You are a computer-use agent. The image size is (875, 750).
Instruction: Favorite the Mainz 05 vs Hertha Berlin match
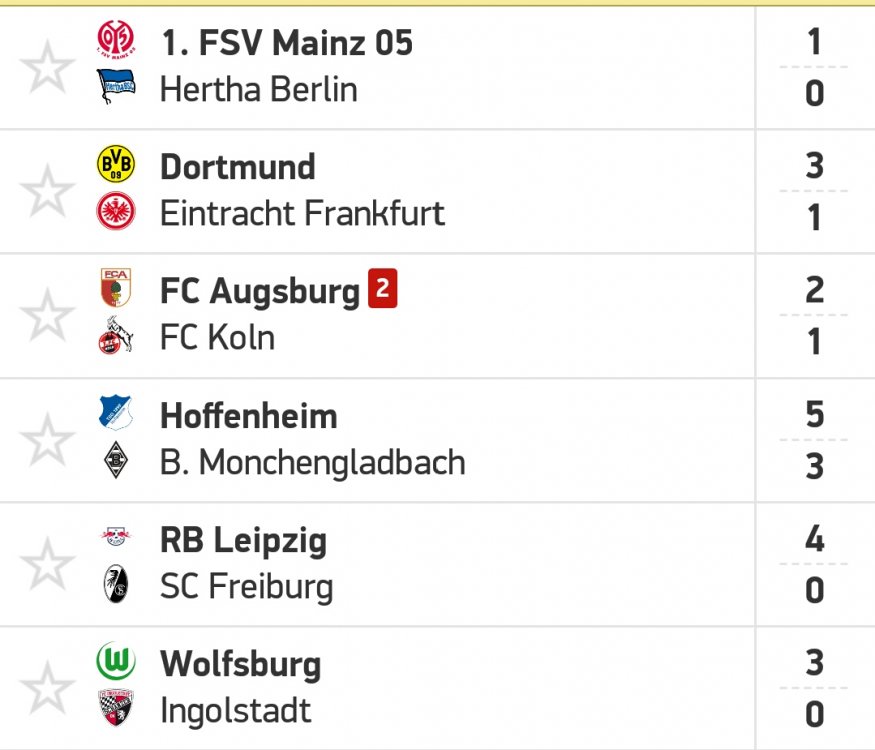pos(47,67)
